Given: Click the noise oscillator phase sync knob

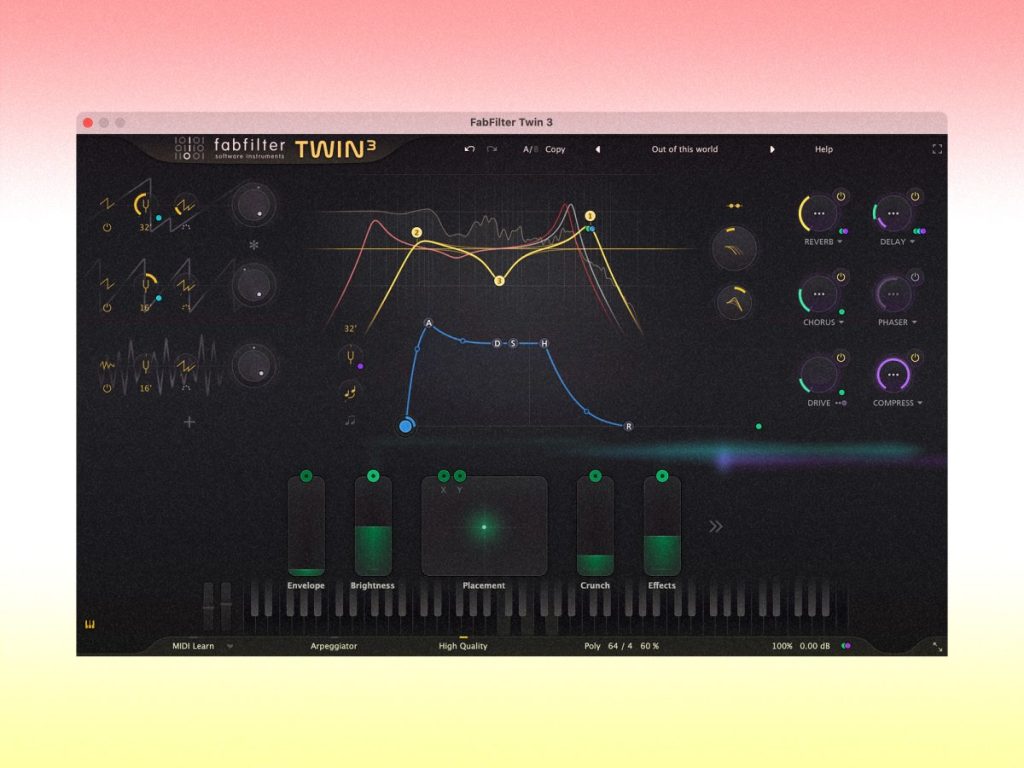Looking at the screenshot, I should [185, 366].
